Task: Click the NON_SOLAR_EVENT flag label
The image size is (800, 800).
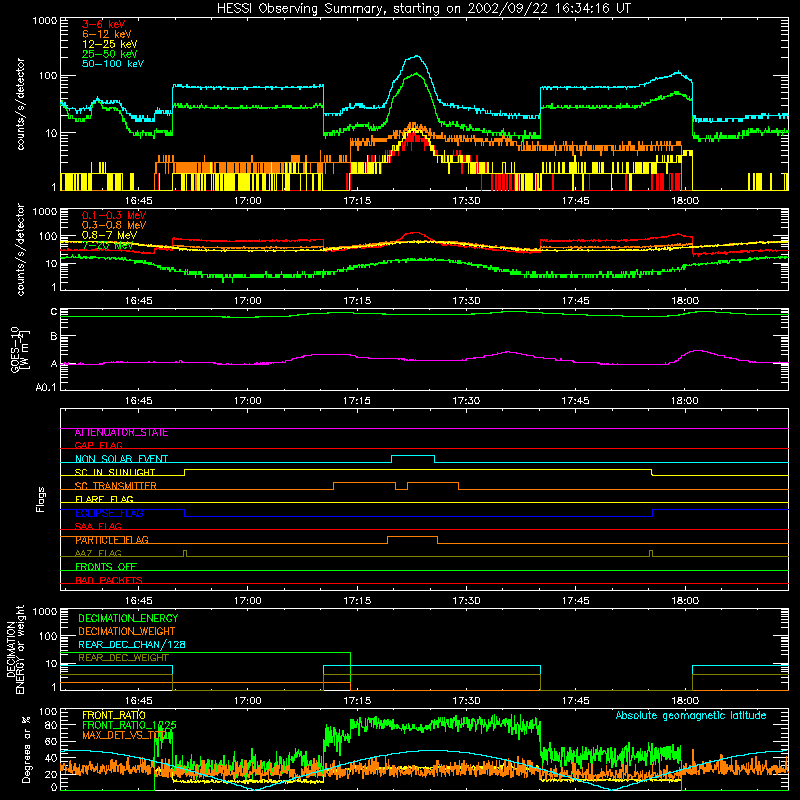Action: [121, 459]
